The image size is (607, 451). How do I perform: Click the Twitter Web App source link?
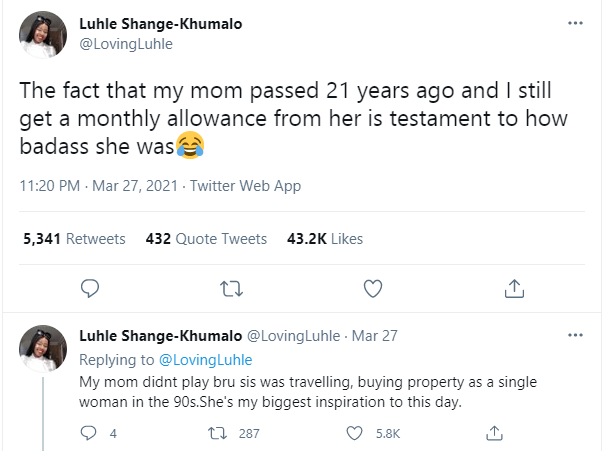click(x=245, y=186)
